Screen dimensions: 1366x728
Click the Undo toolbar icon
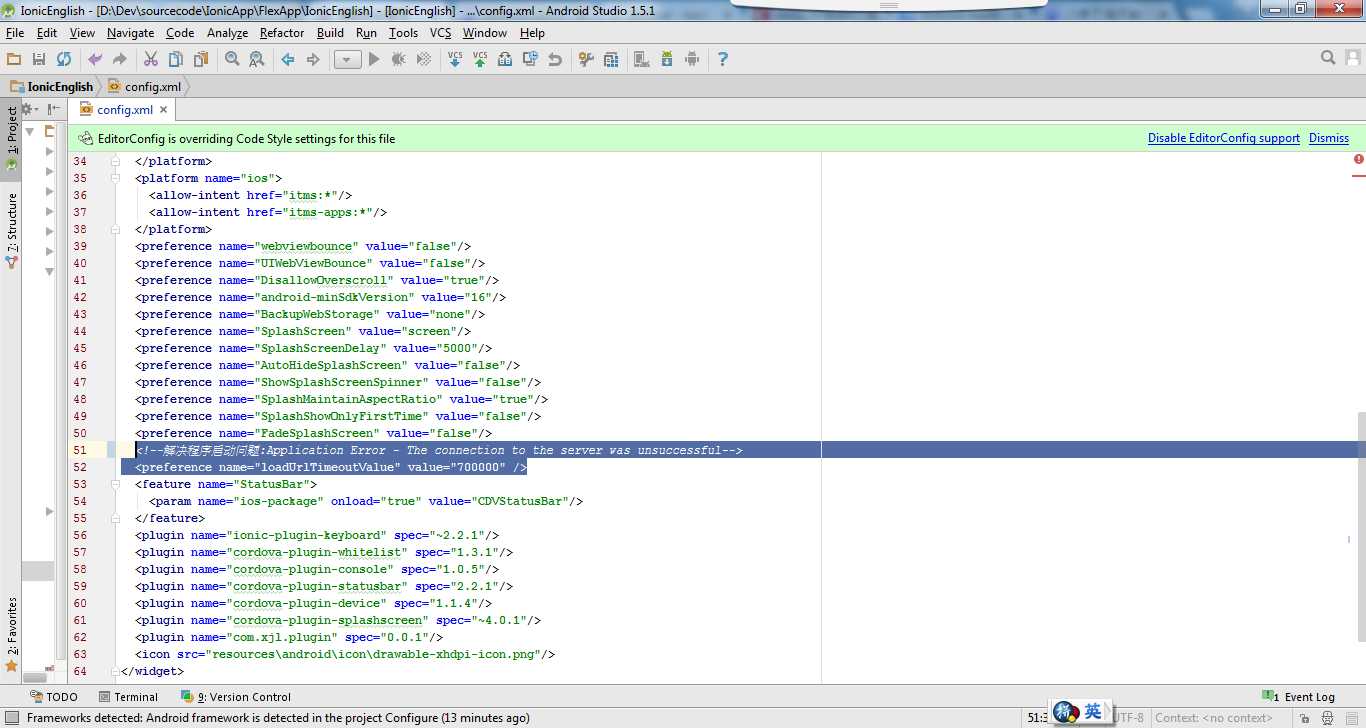(x=95, y=60)
